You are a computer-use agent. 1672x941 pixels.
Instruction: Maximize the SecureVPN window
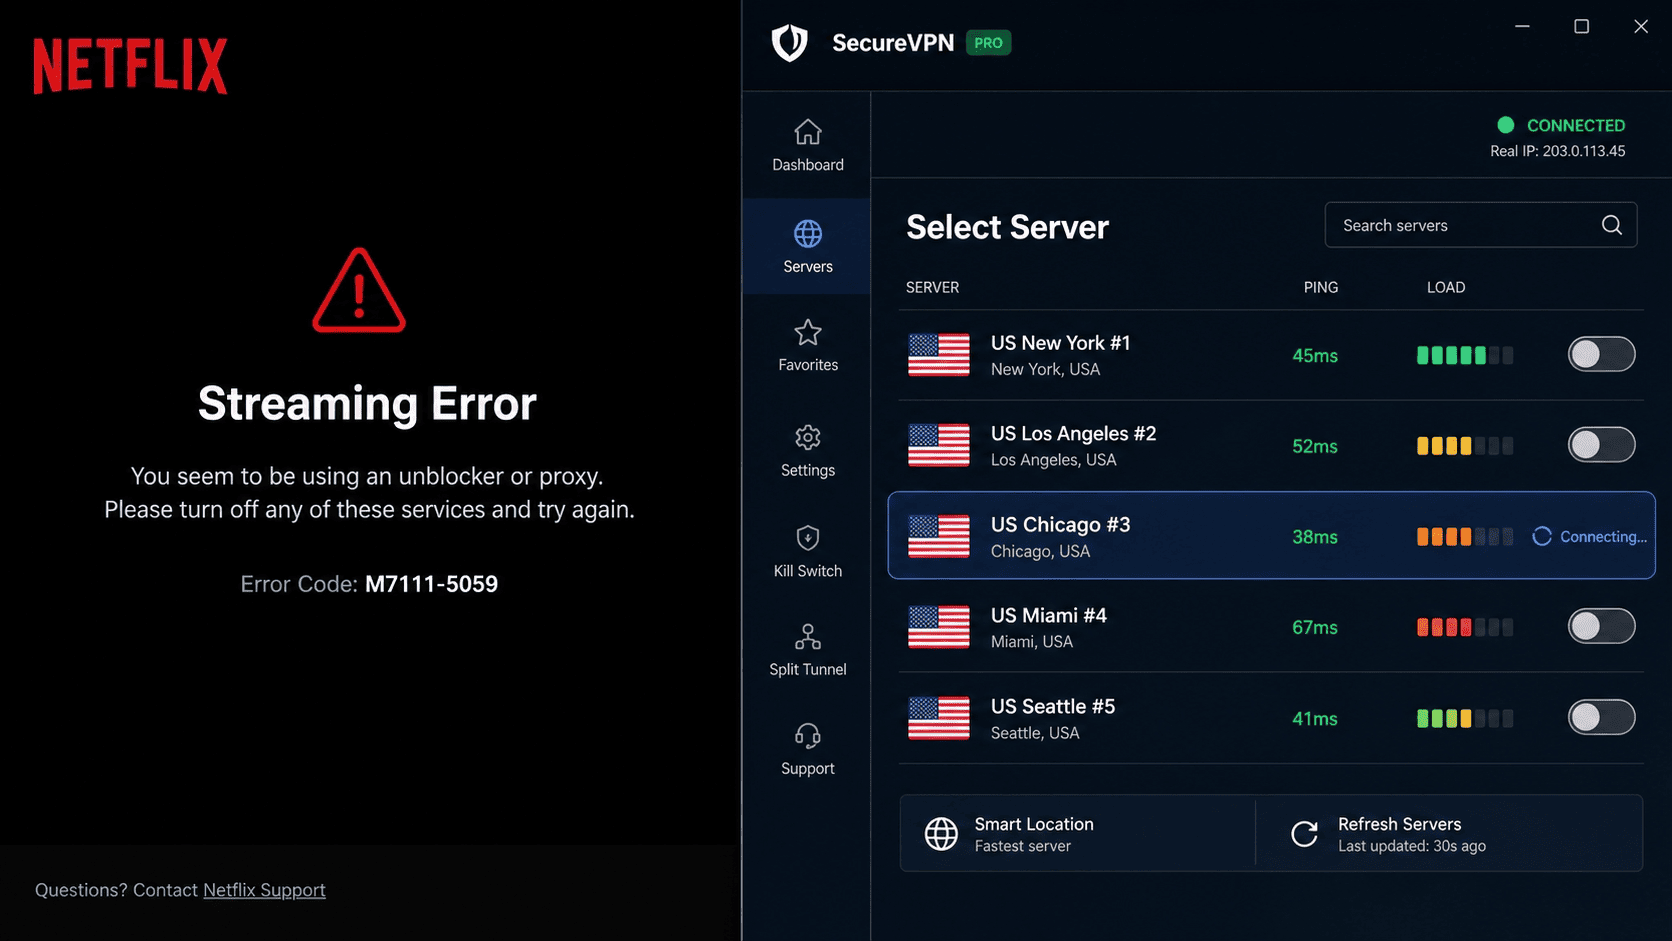pos(1581,26)
